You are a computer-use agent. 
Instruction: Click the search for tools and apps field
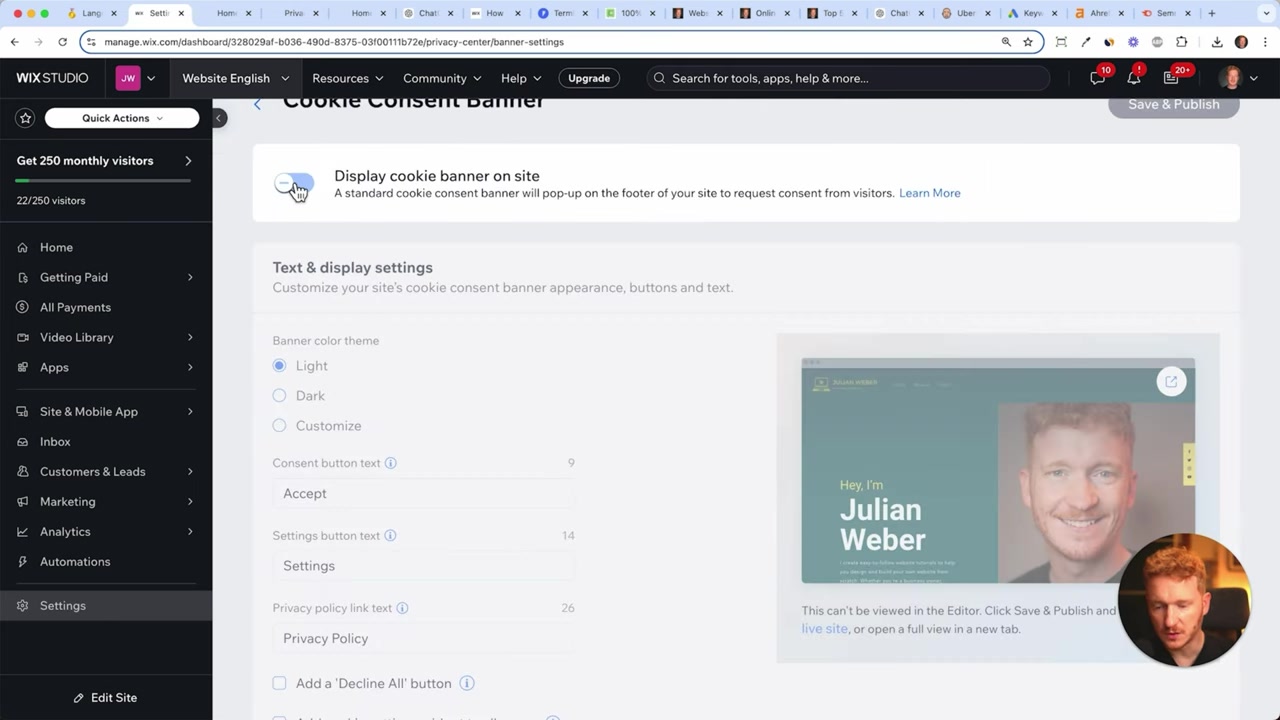[x=848, y=78]
